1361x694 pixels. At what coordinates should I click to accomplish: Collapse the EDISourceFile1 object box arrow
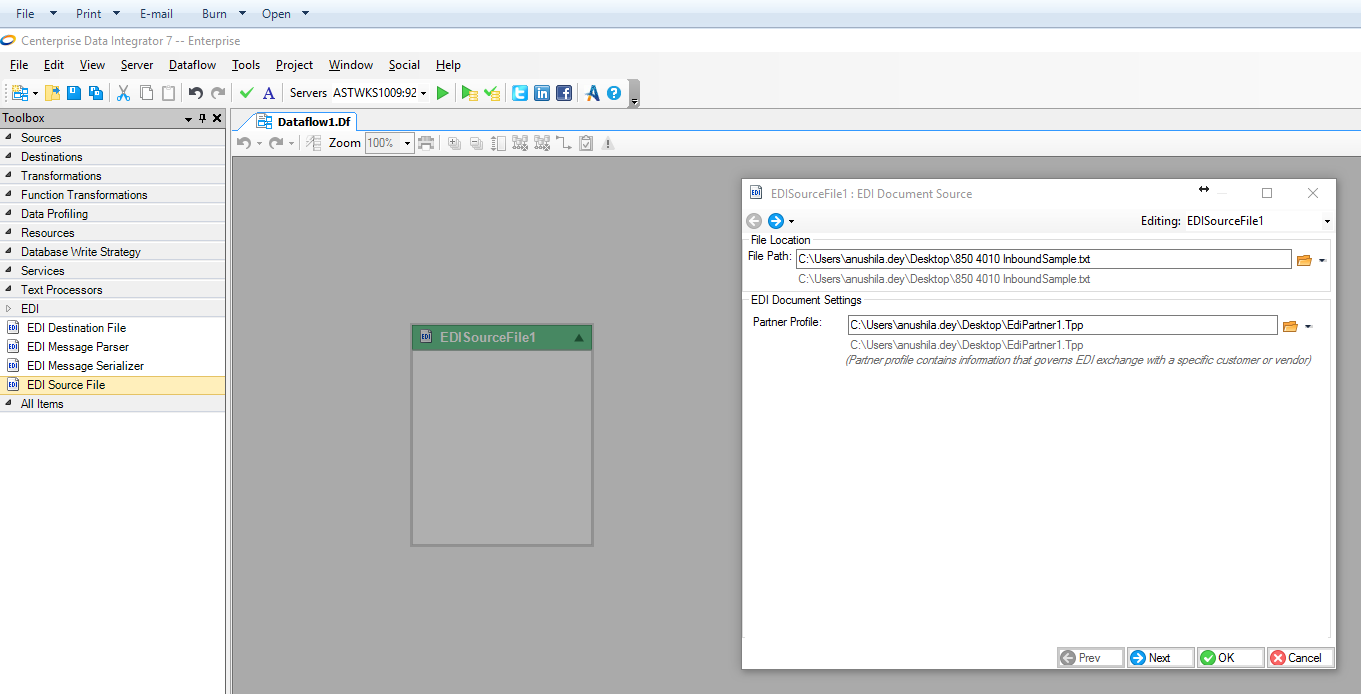(x=579, y=338)
